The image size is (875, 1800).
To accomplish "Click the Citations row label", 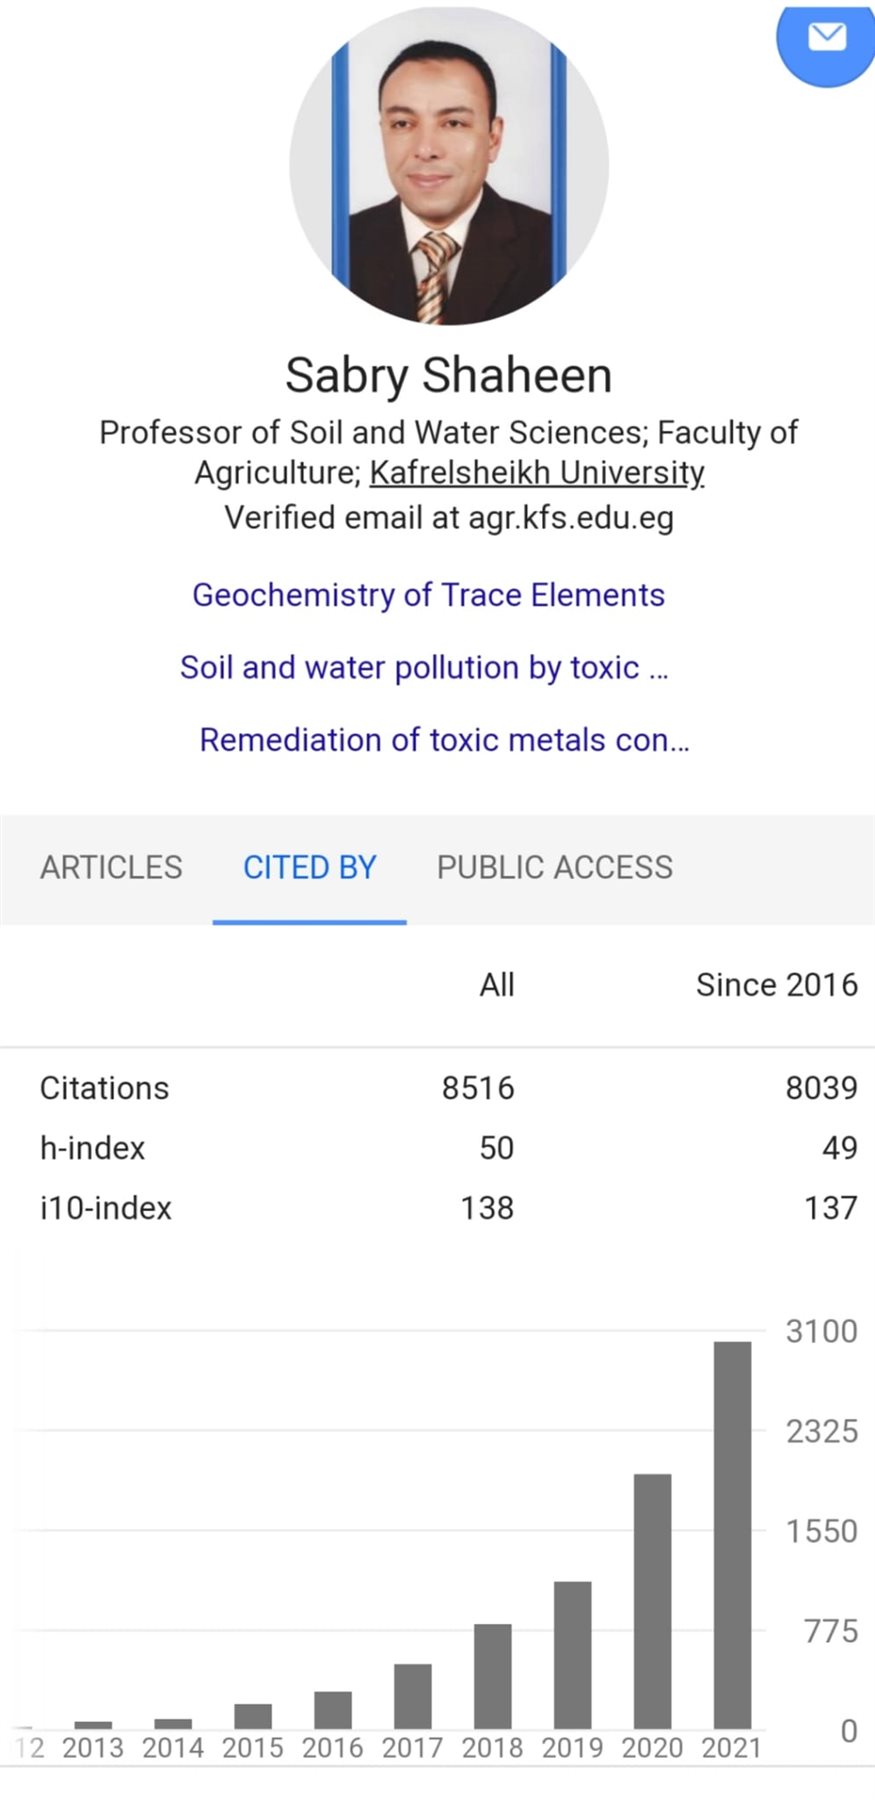I will pyautogui.click(x=104, y=1088).
